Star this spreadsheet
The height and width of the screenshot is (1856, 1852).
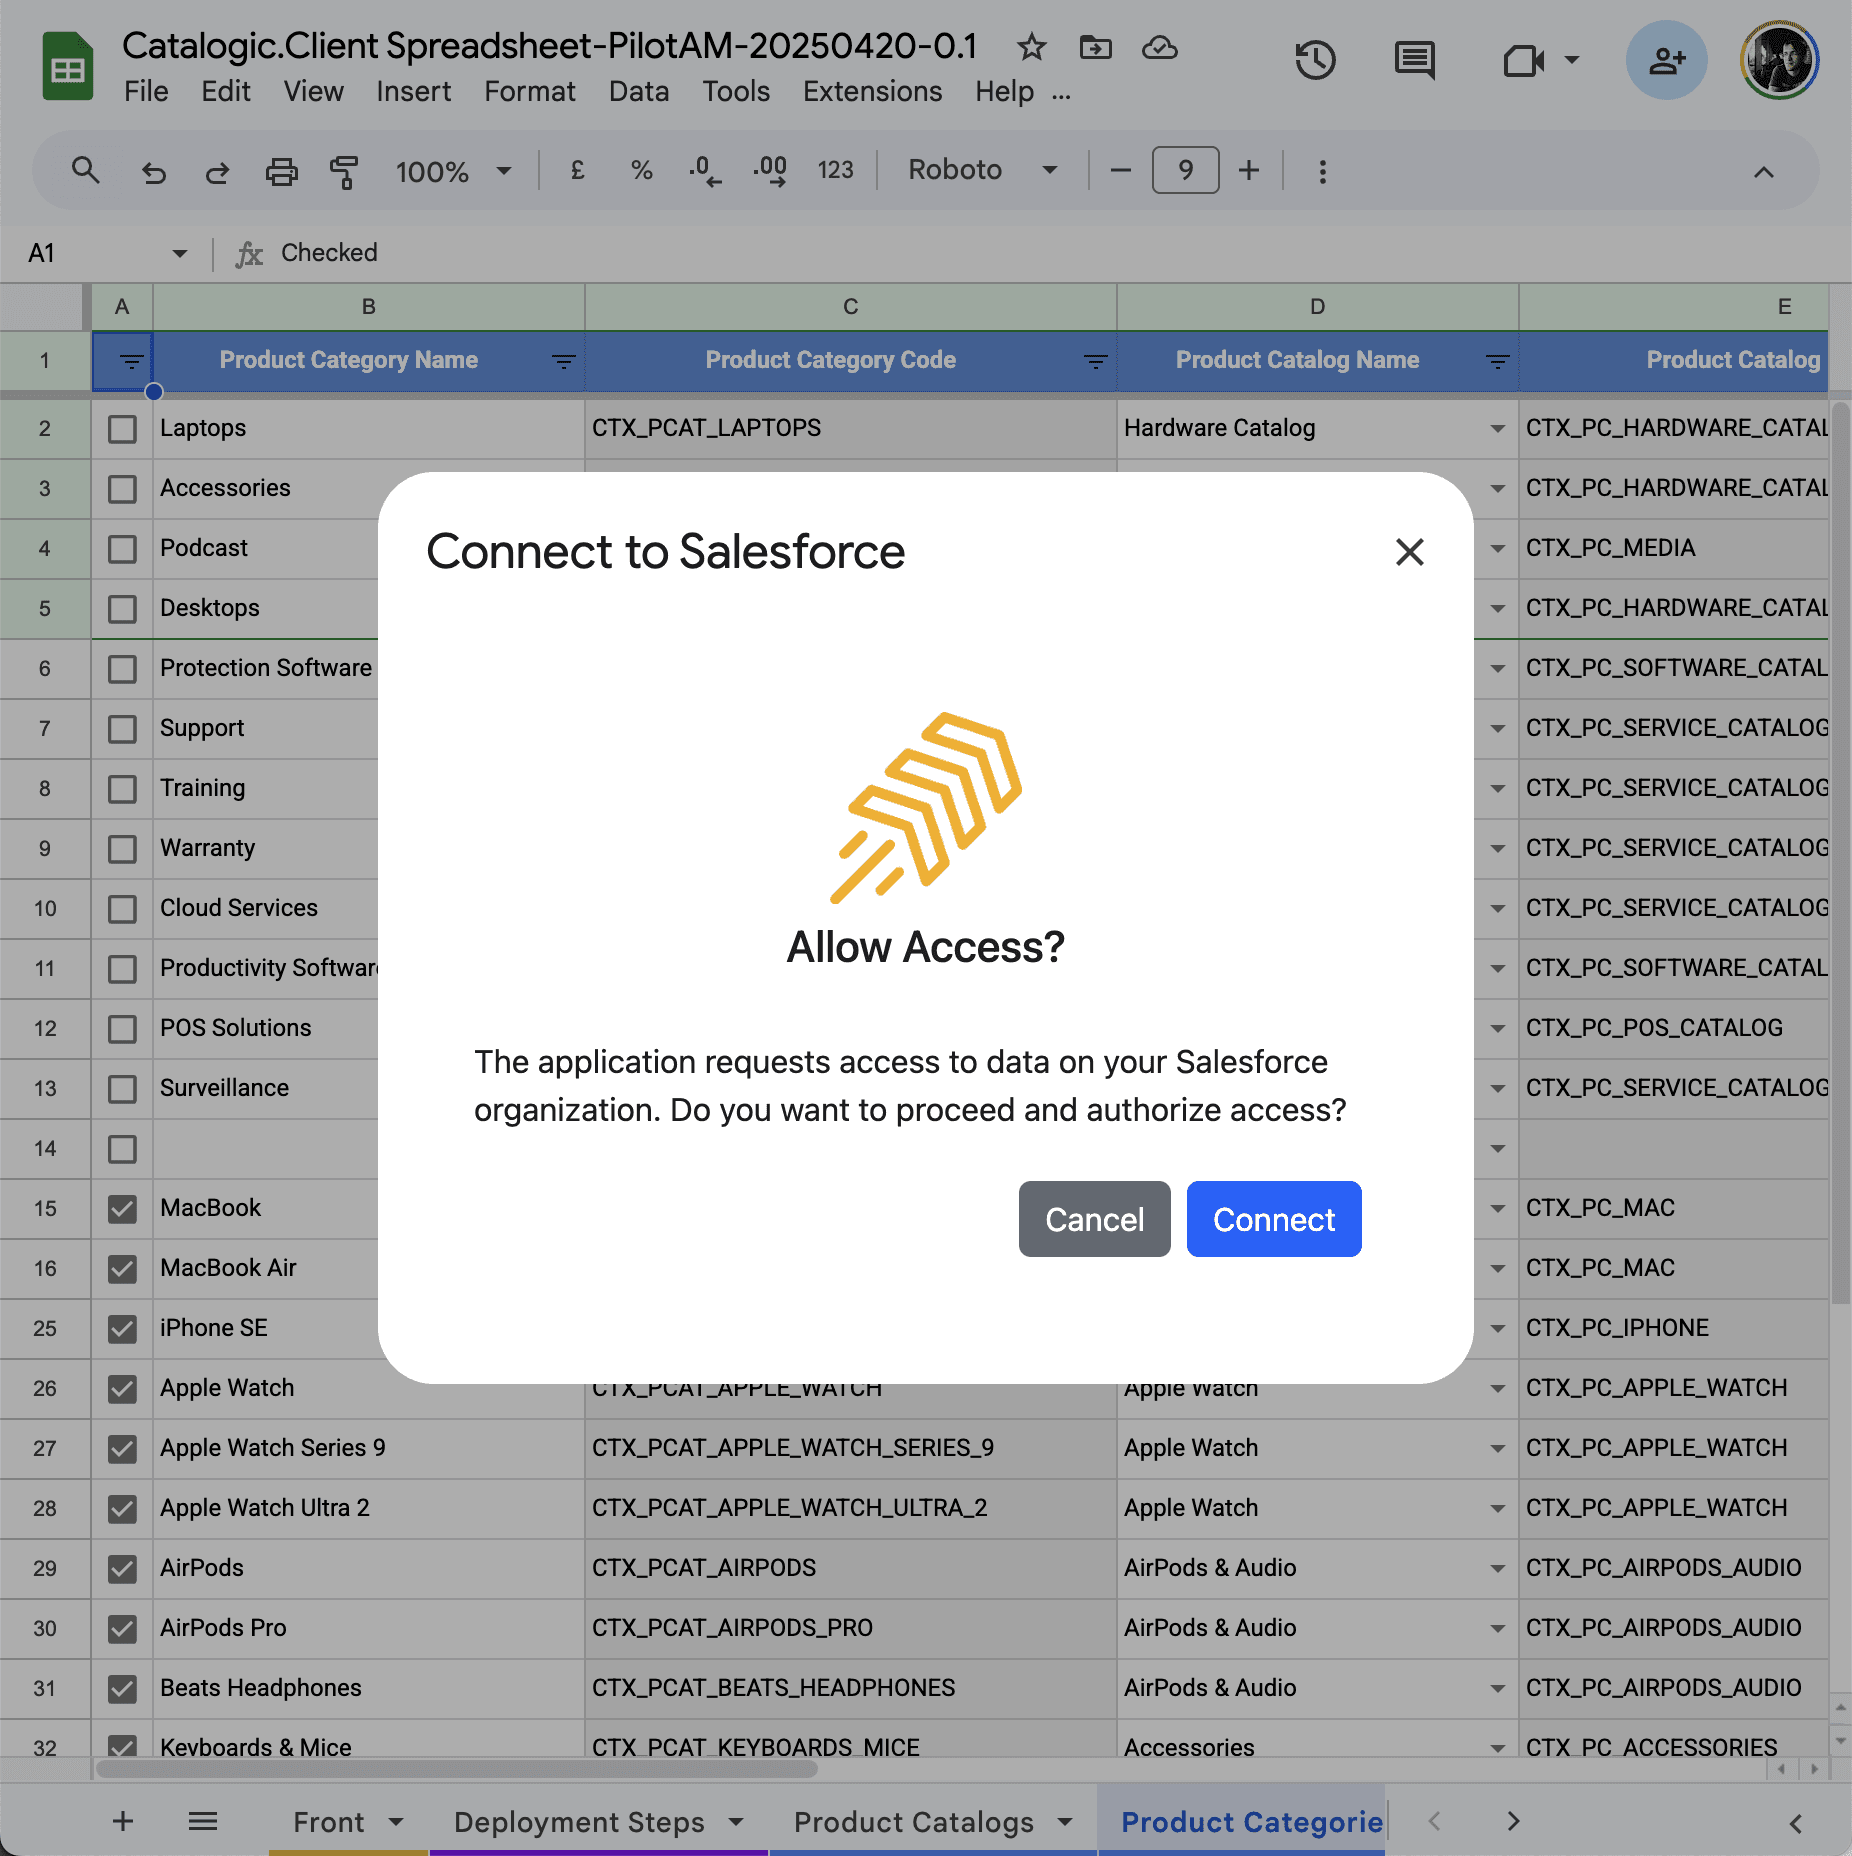tap(1031, 47)
